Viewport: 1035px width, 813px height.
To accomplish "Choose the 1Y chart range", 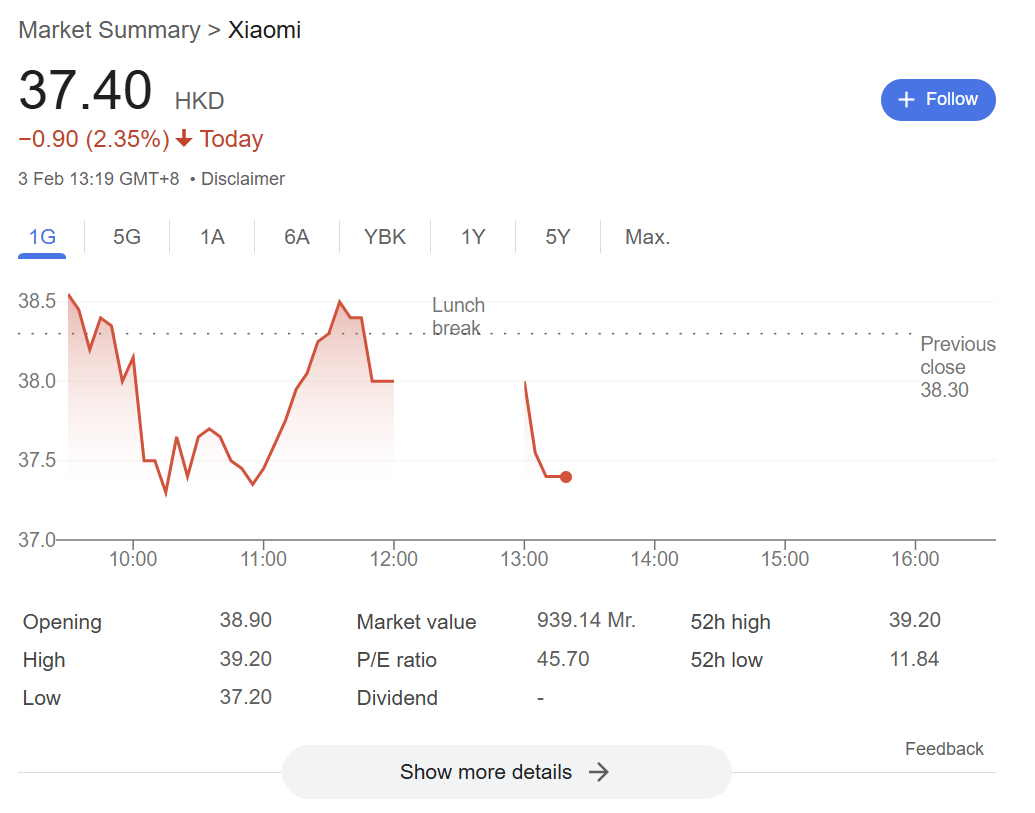I will tap(473, 236).
